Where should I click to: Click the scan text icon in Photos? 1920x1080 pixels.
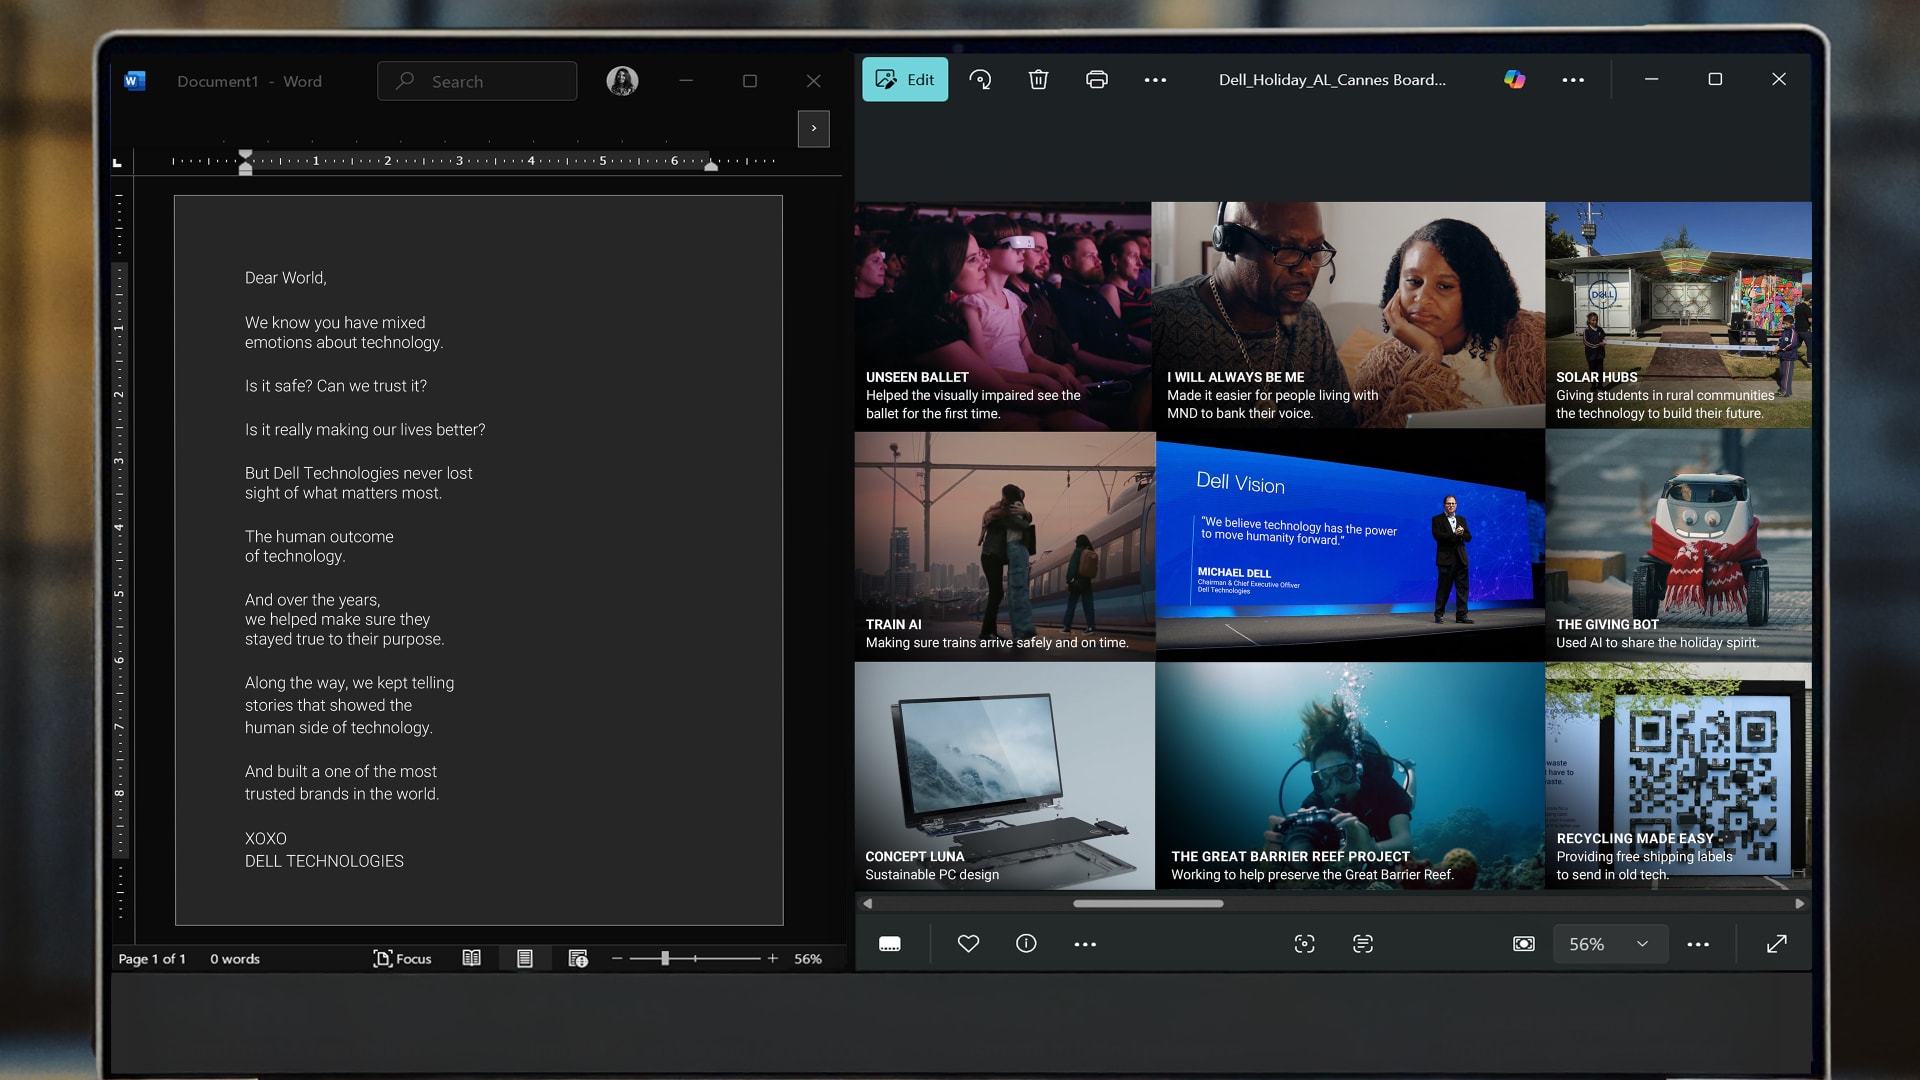coord(1363,944)
